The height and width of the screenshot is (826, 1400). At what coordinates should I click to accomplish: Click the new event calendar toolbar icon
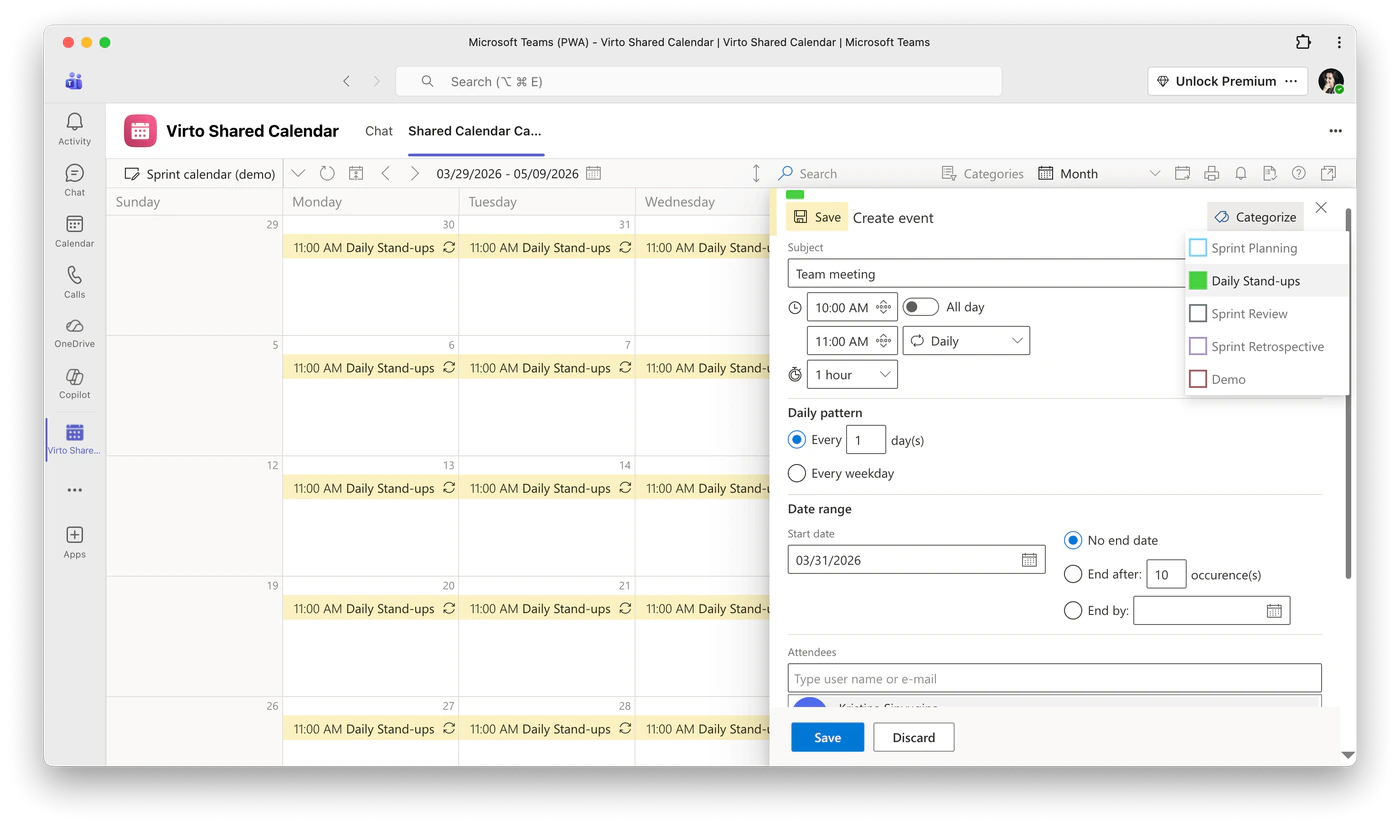[x=1182, y=173]
